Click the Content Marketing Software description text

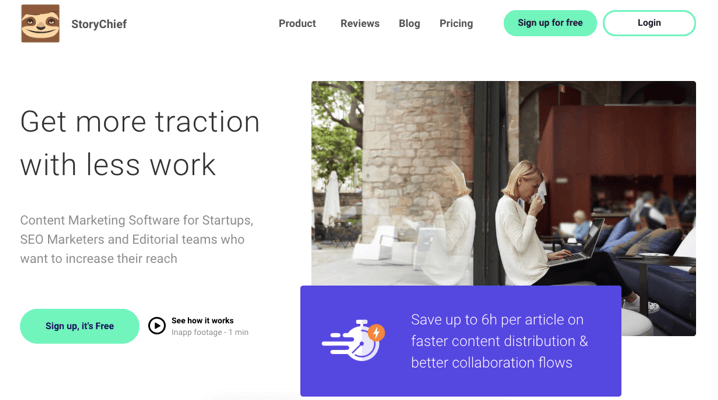click(137, 239)
